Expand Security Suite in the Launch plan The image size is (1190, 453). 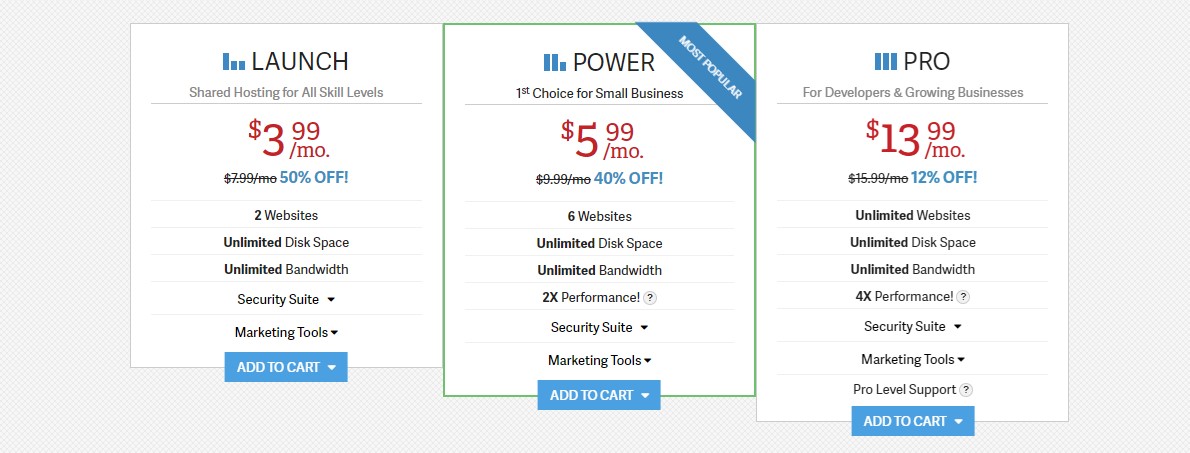[286, 299]
